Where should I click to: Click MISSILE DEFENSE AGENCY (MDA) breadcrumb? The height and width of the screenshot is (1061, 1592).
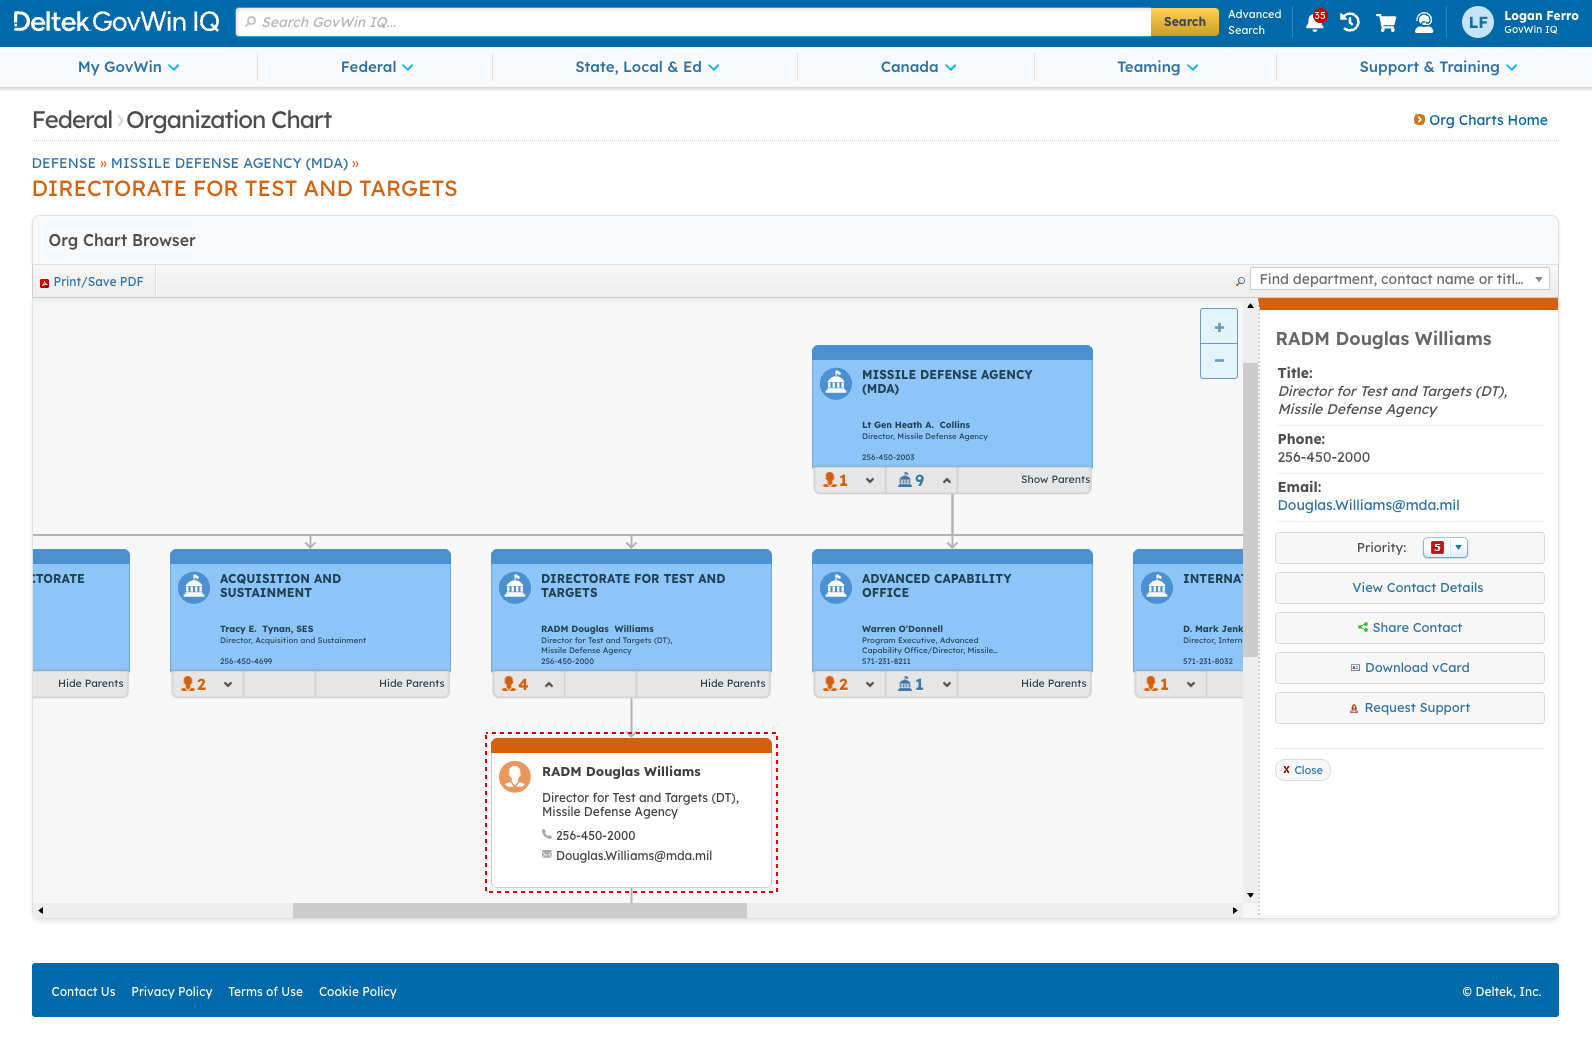point(229,163)
